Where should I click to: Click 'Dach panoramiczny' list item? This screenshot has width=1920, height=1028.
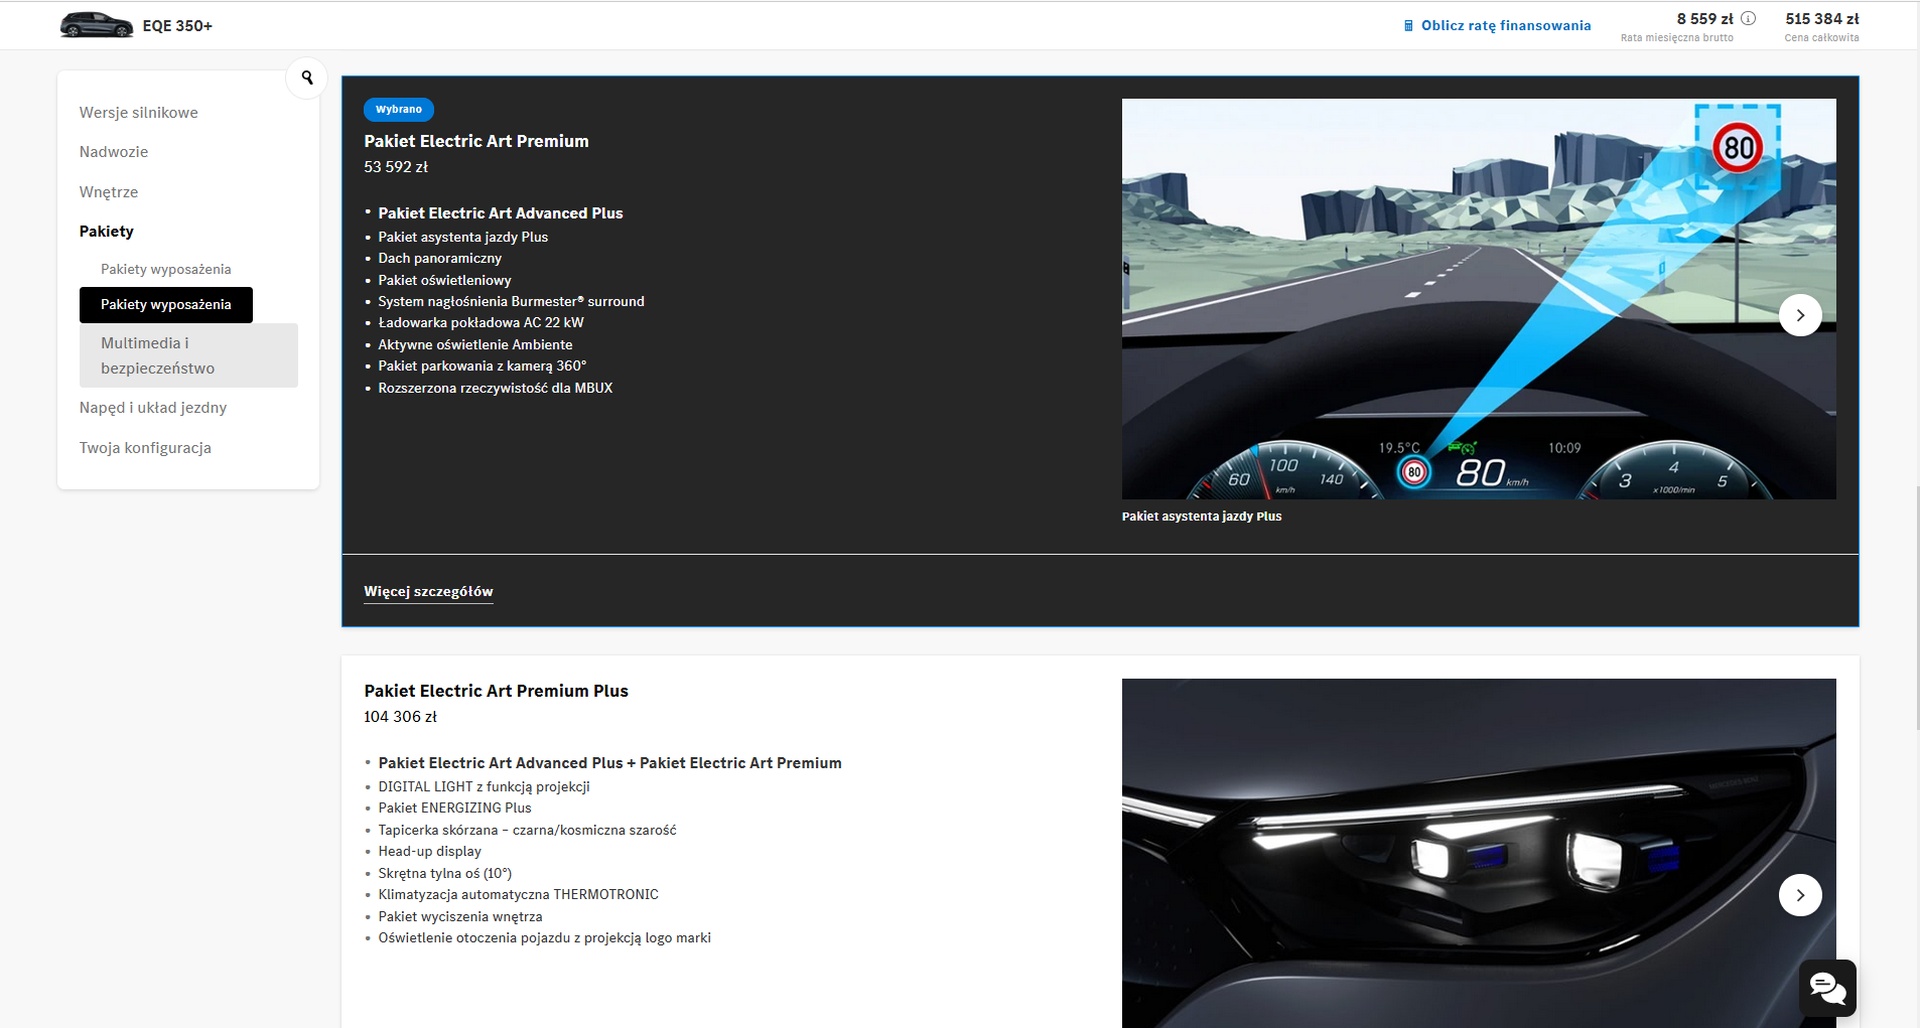(x=440, y=258)
